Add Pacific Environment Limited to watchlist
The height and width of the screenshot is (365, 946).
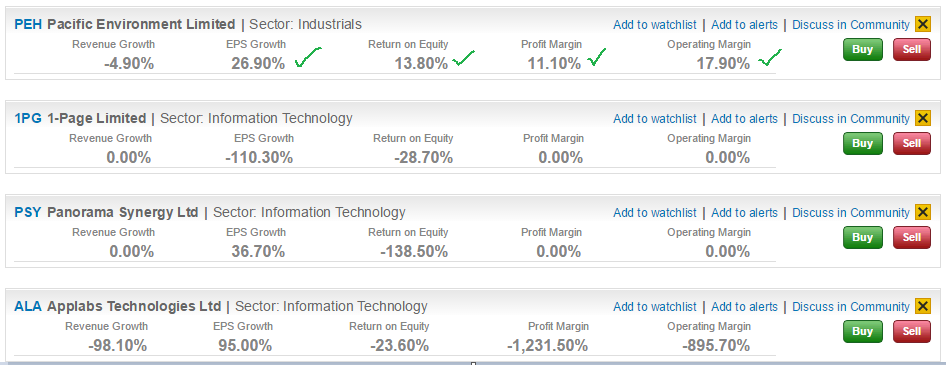655,25
